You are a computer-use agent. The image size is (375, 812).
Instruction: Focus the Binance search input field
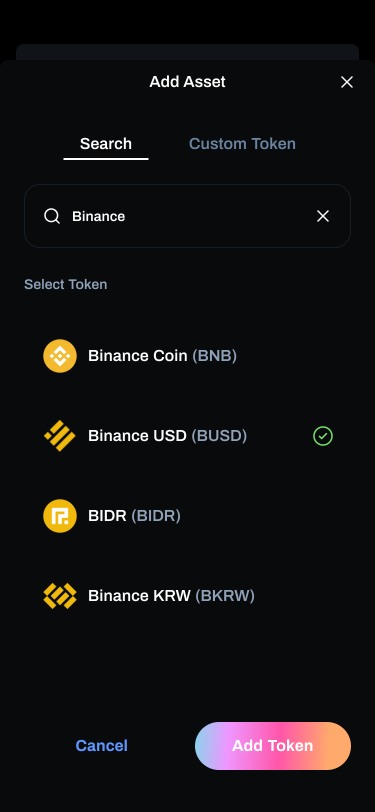pyautogui.click(x=188, y=216)
